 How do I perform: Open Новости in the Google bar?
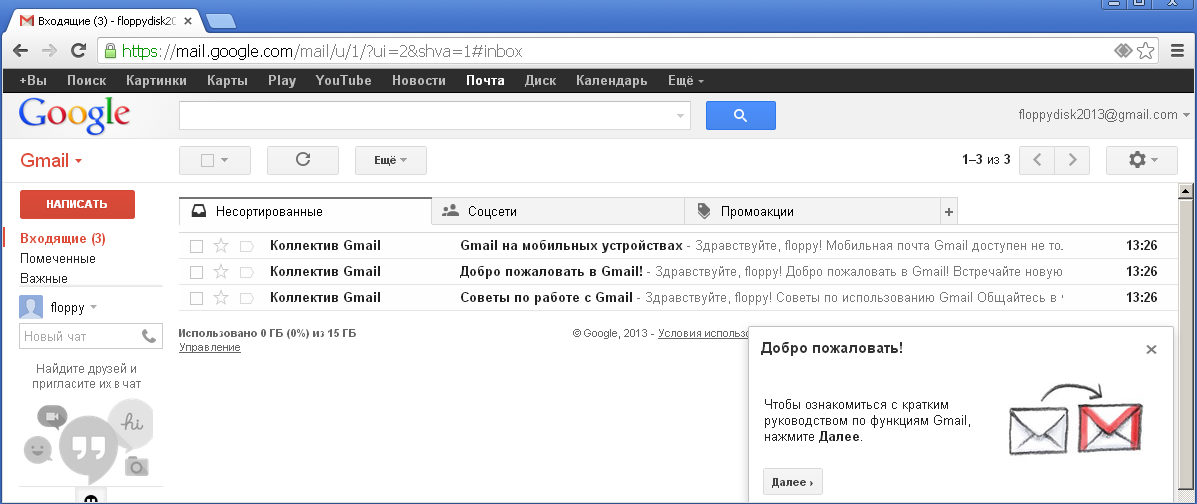(419, 80)
